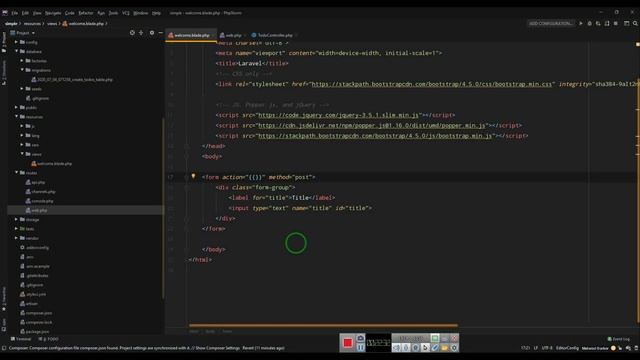640x360 pixels.
Task: Click the Add Configuration button
Action: 551,24
